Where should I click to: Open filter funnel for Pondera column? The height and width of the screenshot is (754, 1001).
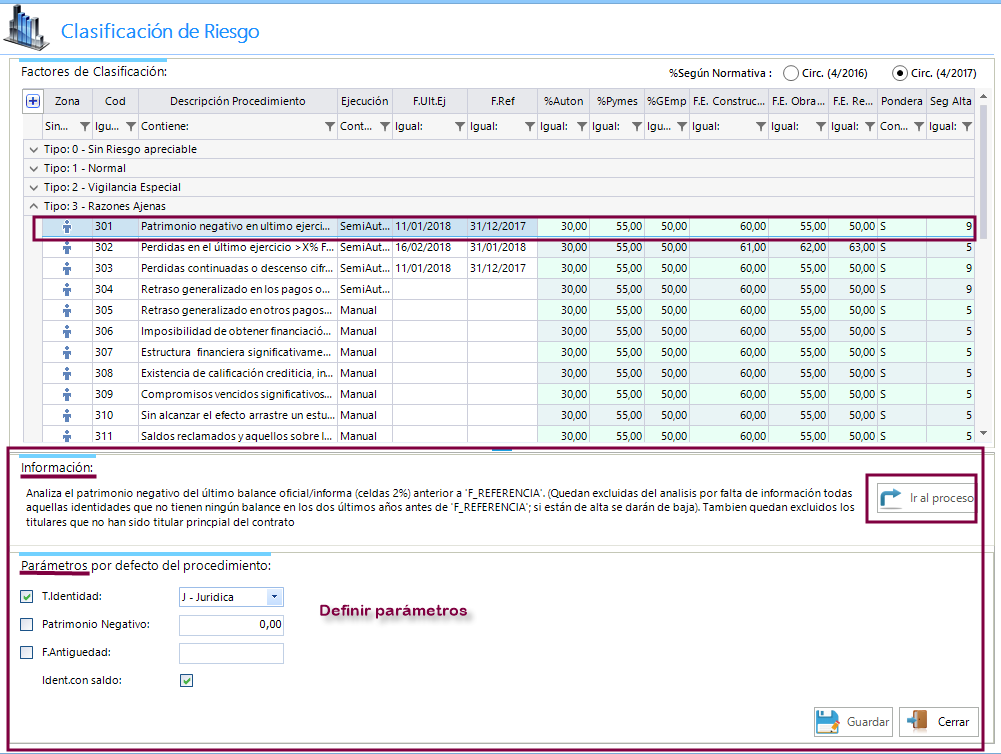[x=919, y=126]
